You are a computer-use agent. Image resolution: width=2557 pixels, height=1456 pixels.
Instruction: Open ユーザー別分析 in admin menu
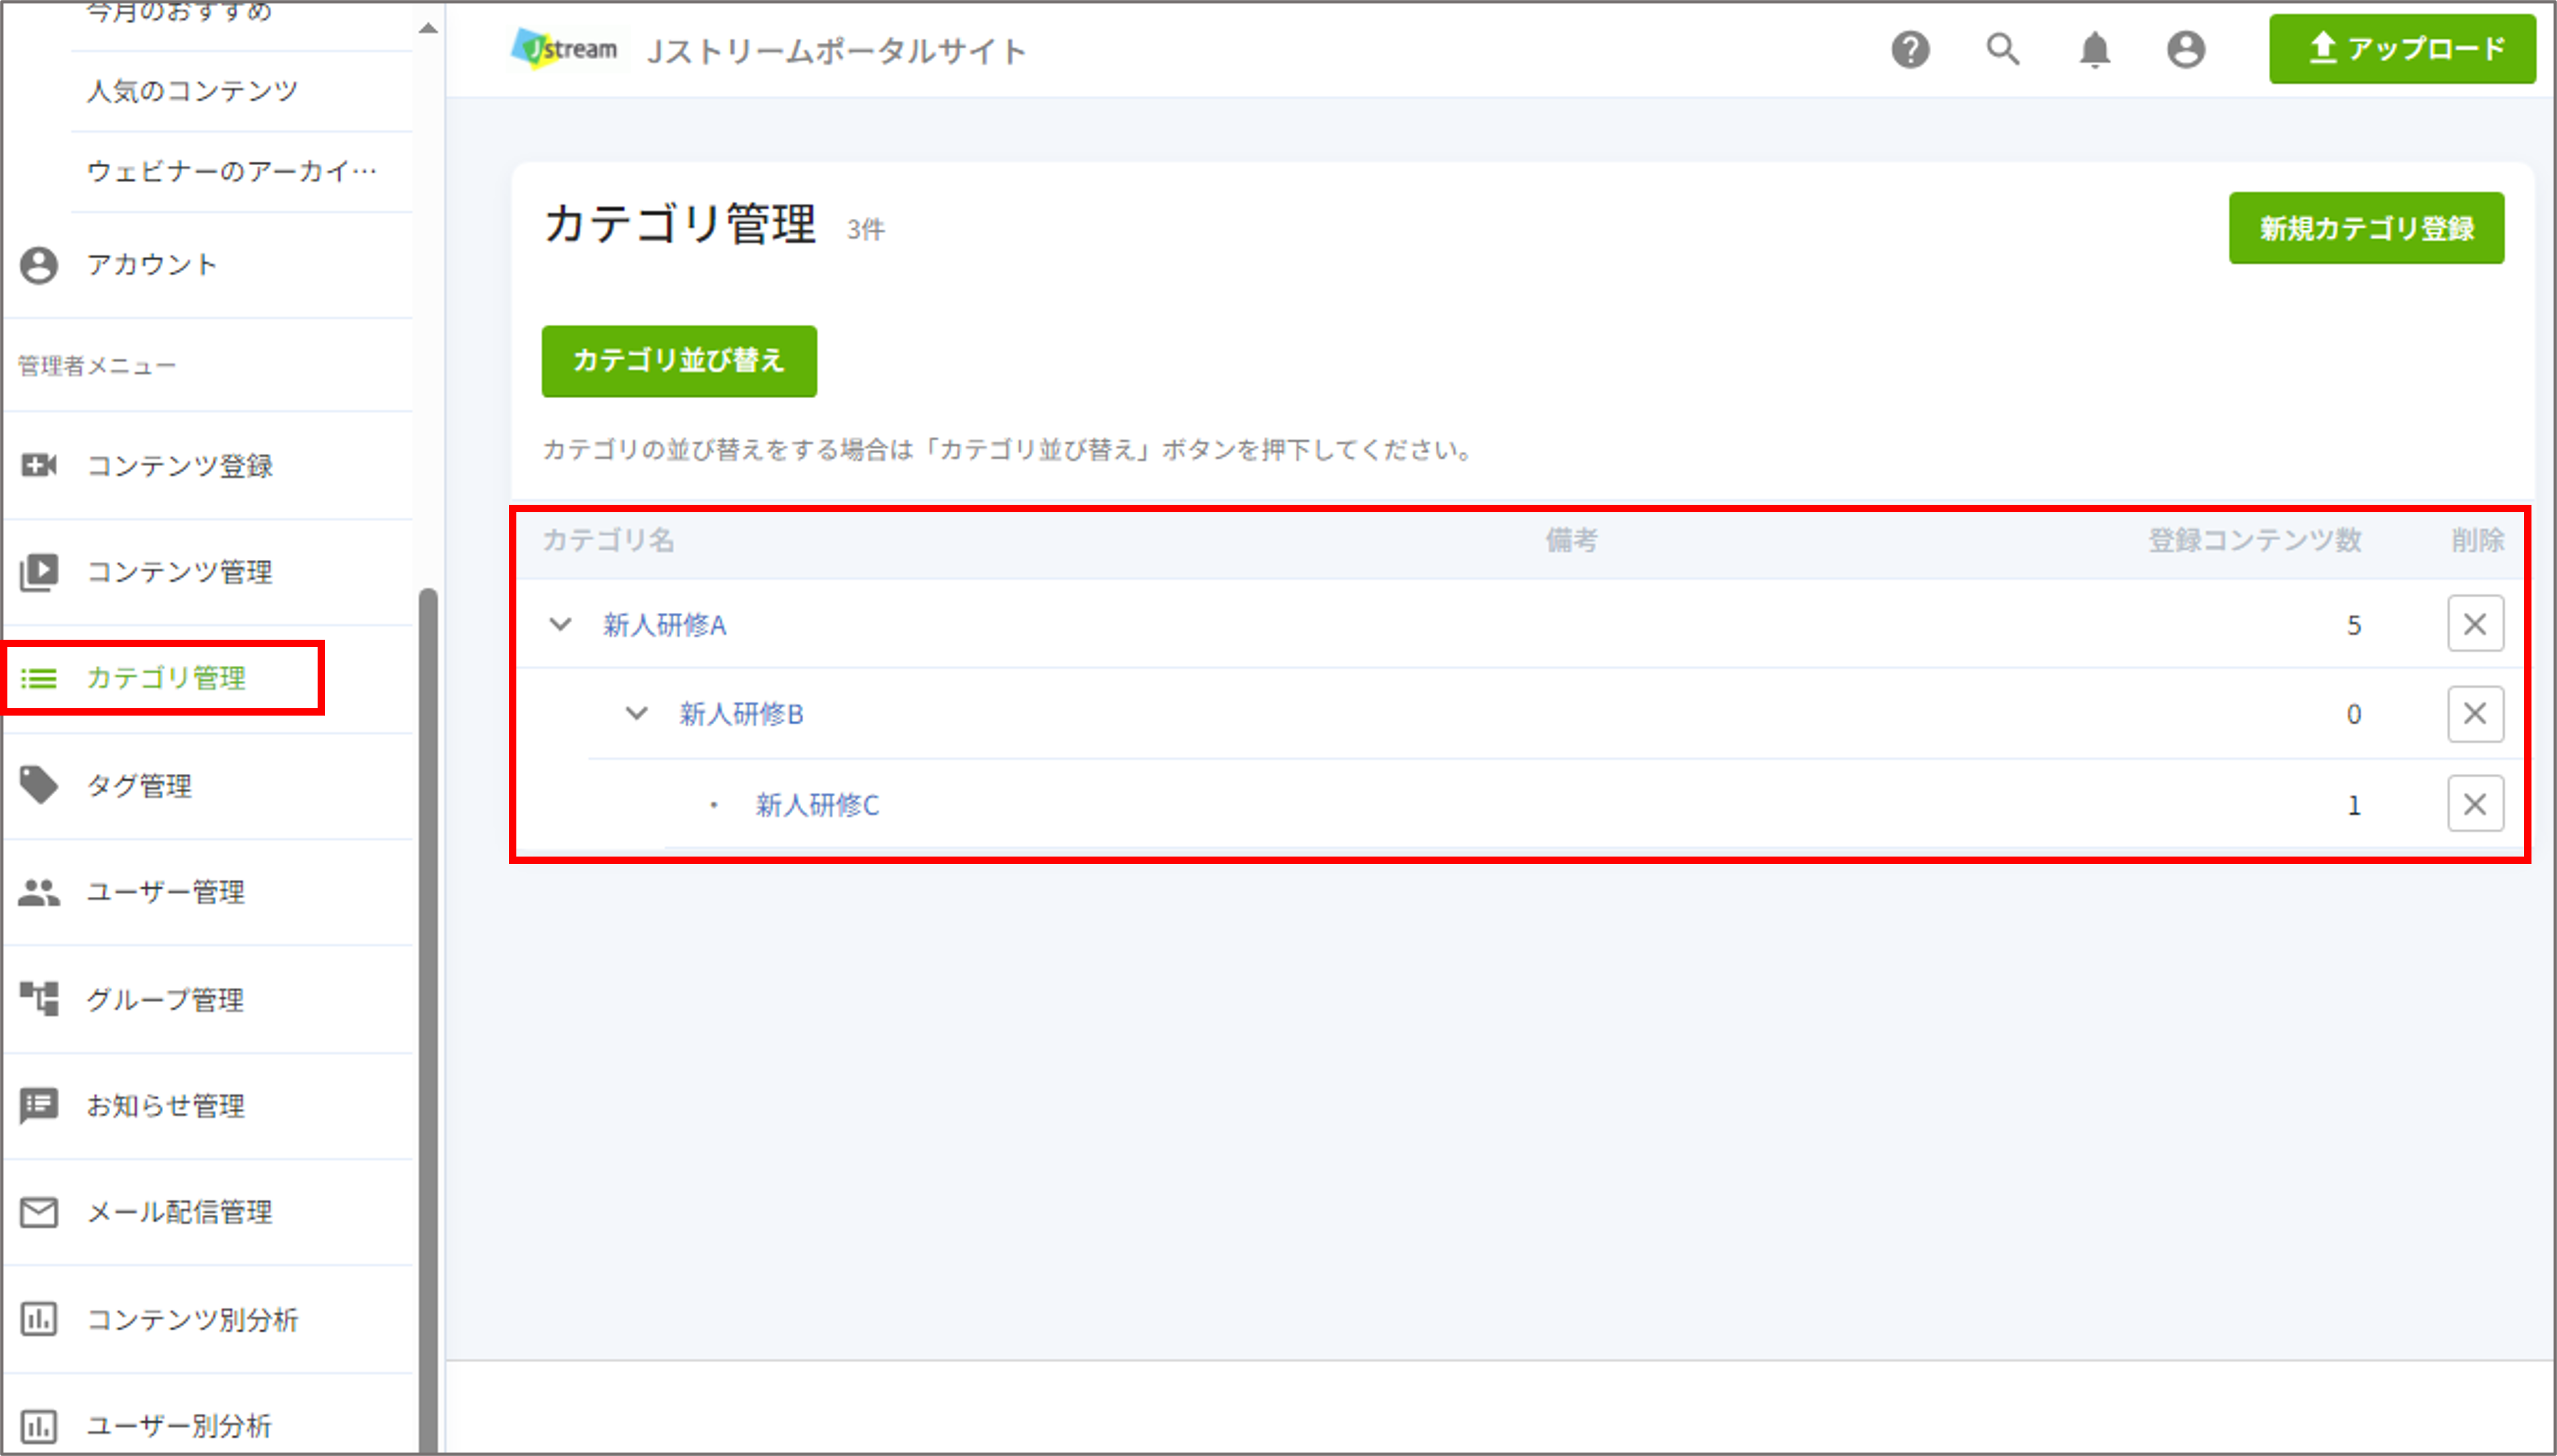pos(179,1426)
